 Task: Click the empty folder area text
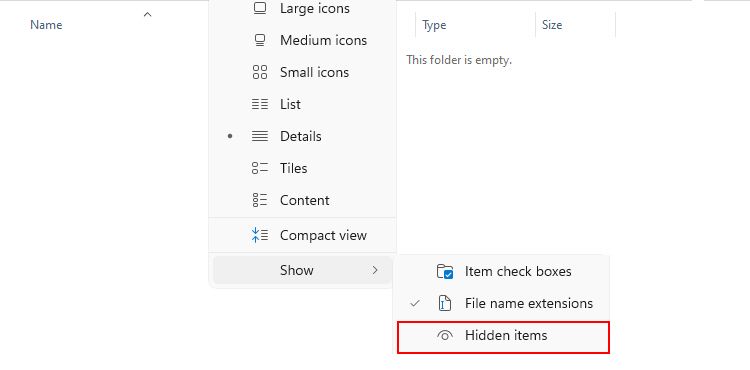click(x=459, y=60)
